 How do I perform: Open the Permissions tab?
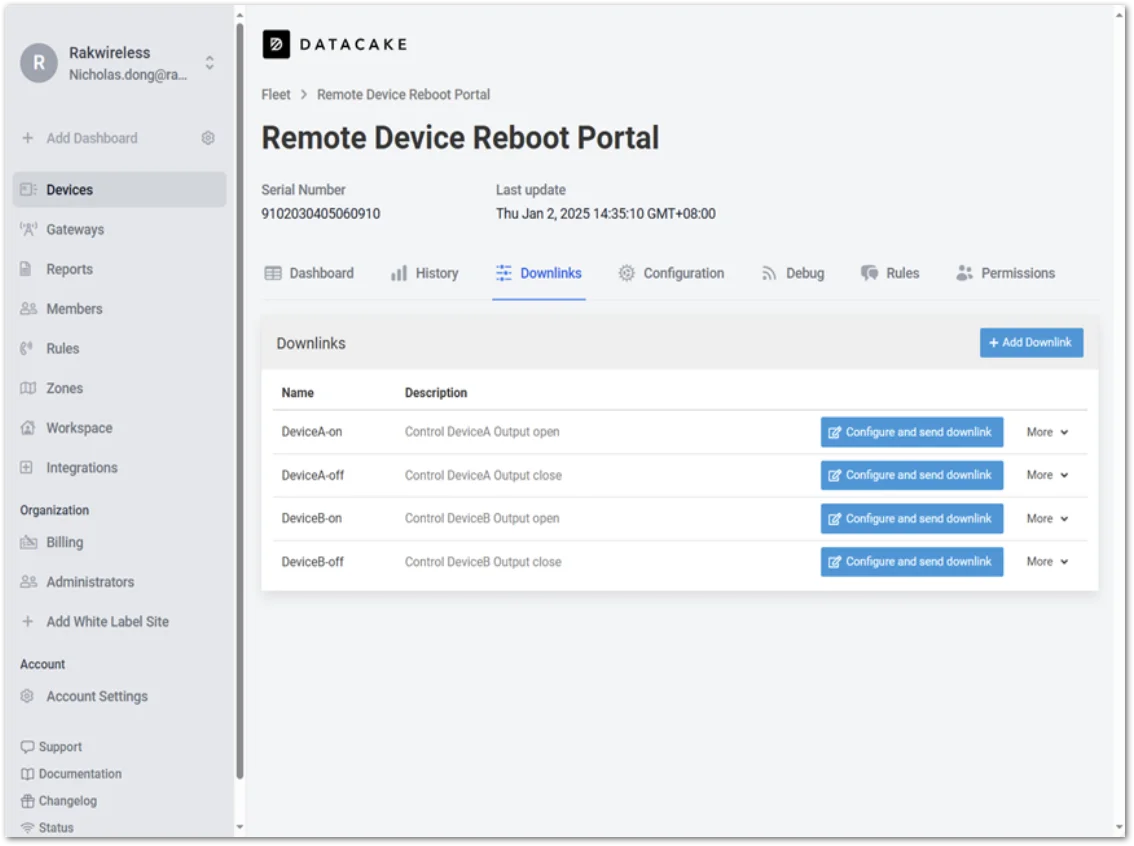(x=1005, y=273)
